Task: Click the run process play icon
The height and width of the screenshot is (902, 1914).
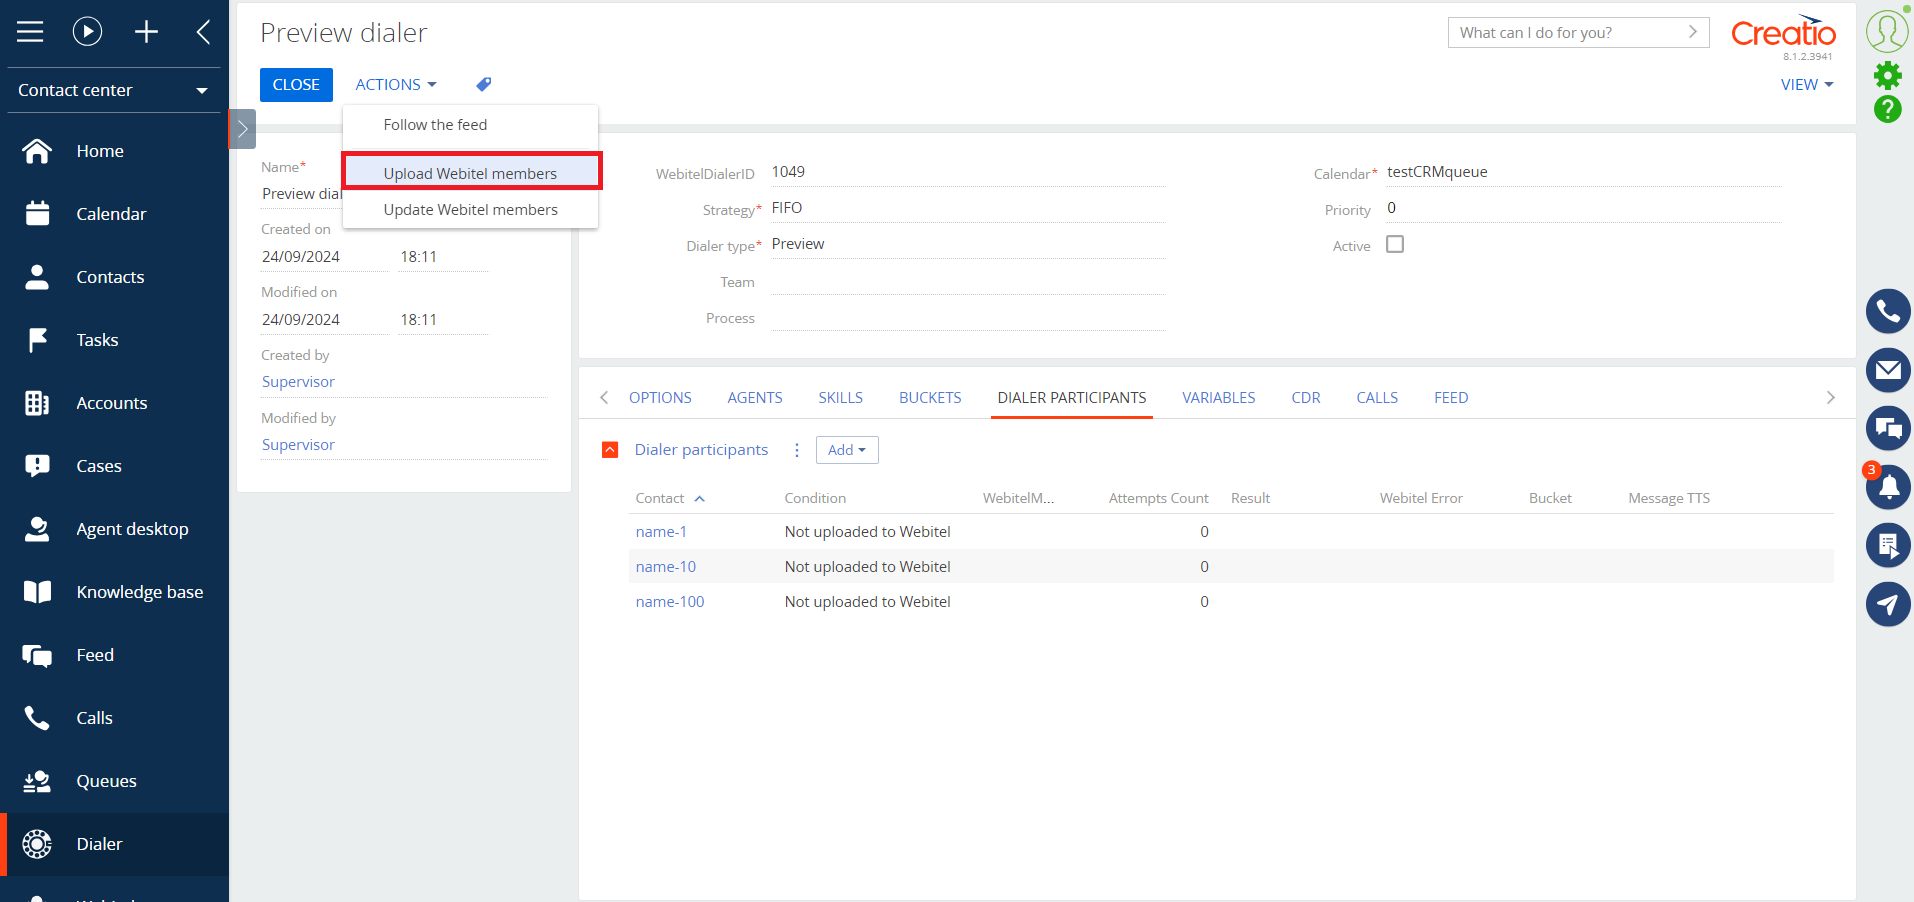Action: click(x=87, y=32)
